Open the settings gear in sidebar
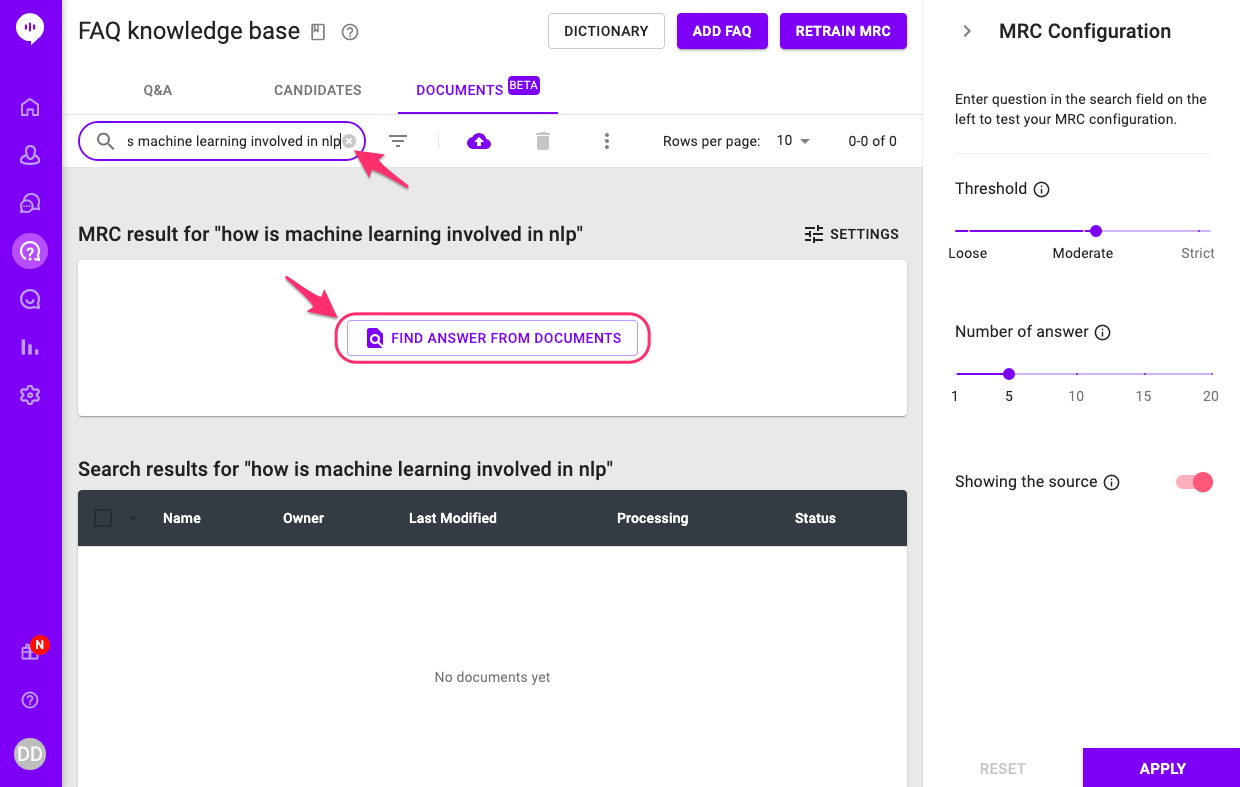 [30, 395]
